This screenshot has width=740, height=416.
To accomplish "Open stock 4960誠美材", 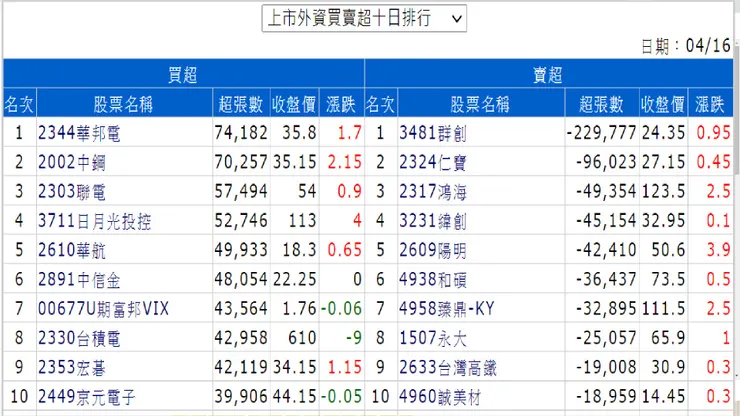I will coord(440,397).
